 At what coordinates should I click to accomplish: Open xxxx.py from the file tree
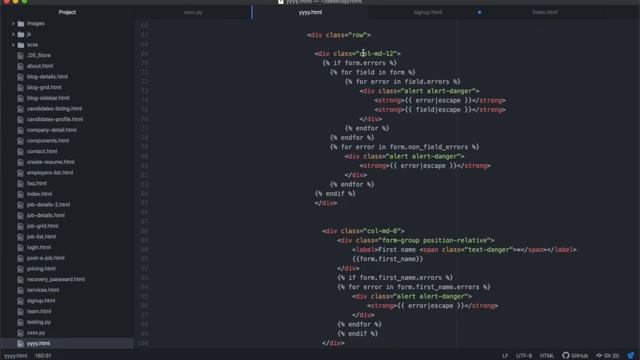(36, 333)
